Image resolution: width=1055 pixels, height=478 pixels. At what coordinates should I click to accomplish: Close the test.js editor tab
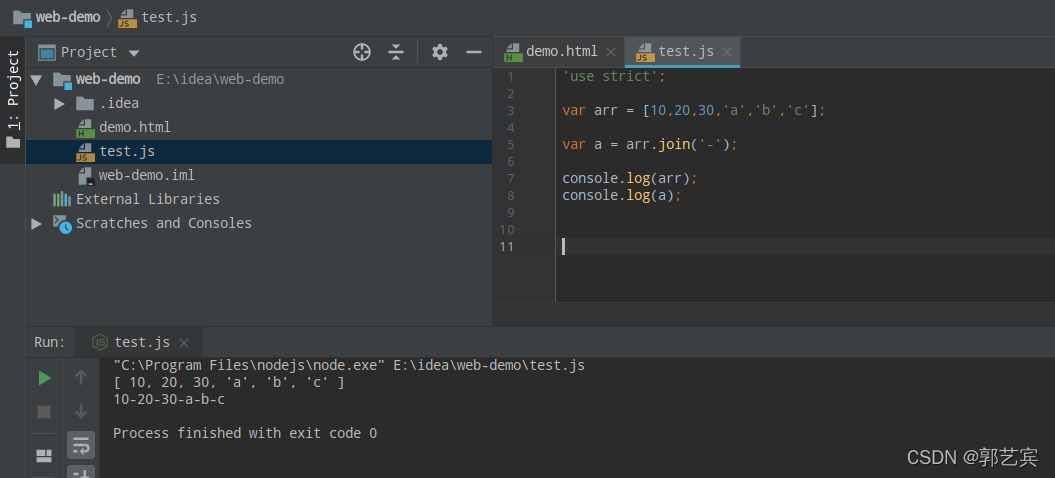pyautogui.click(x=727, y=52)
